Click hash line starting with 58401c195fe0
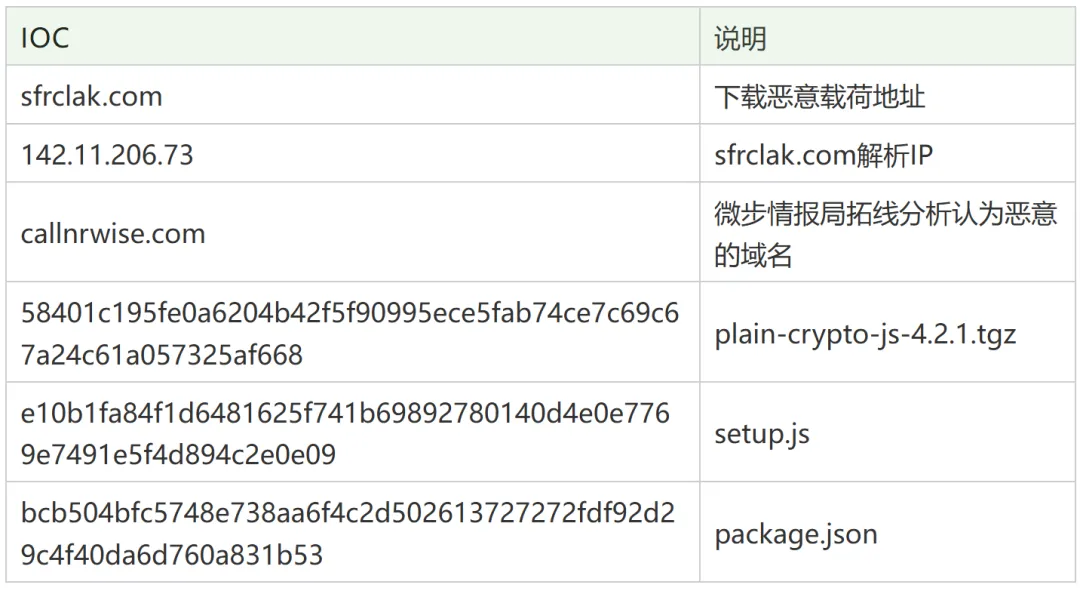The width and height of the screenshot is (1080, 594). [349, 313]
